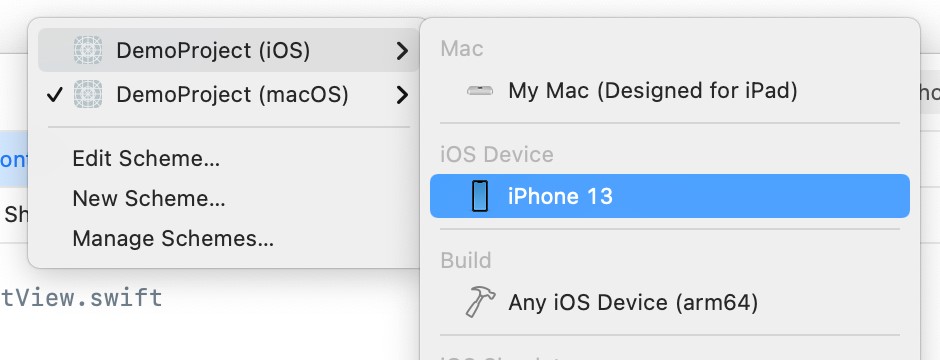Expand the DemoProject (macOS) submenu chevron

pyautogui.click(x=402, y=95)
